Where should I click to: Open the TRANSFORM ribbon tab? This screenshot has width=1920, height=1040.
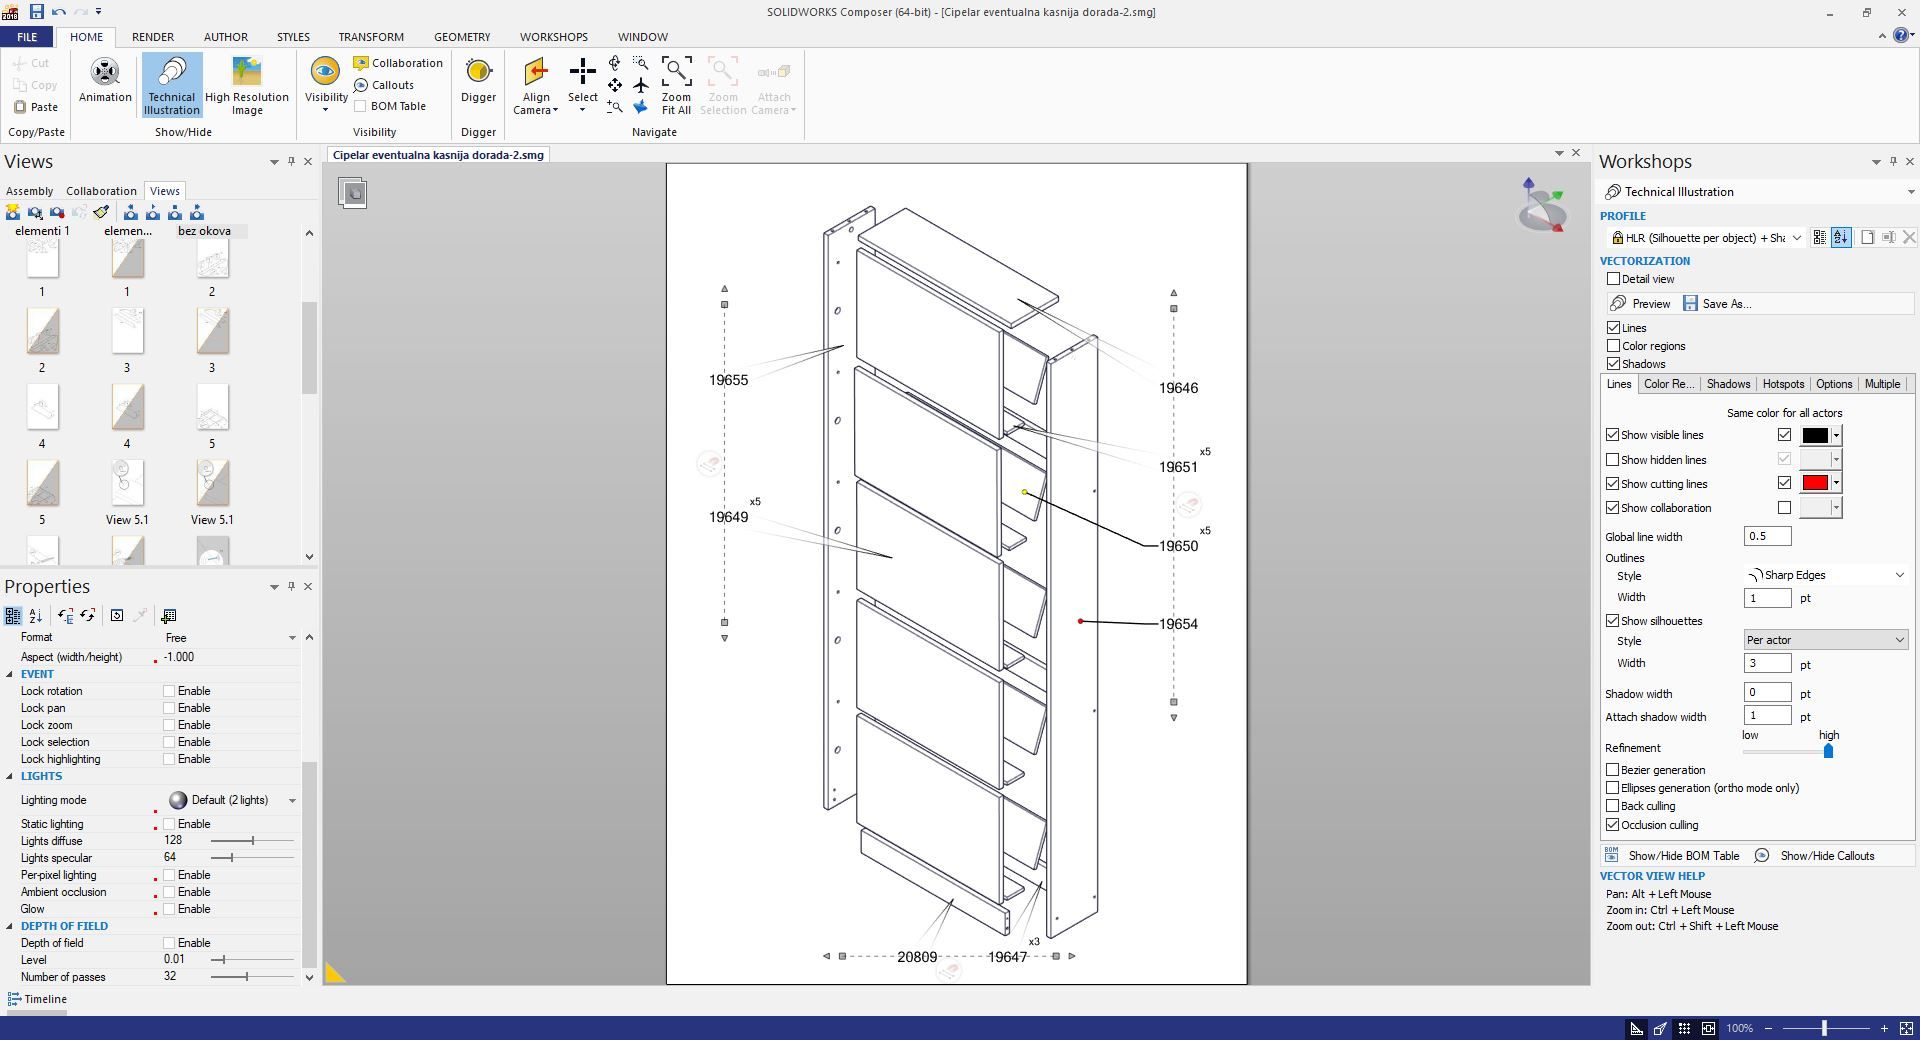click(x=370, y=37)
